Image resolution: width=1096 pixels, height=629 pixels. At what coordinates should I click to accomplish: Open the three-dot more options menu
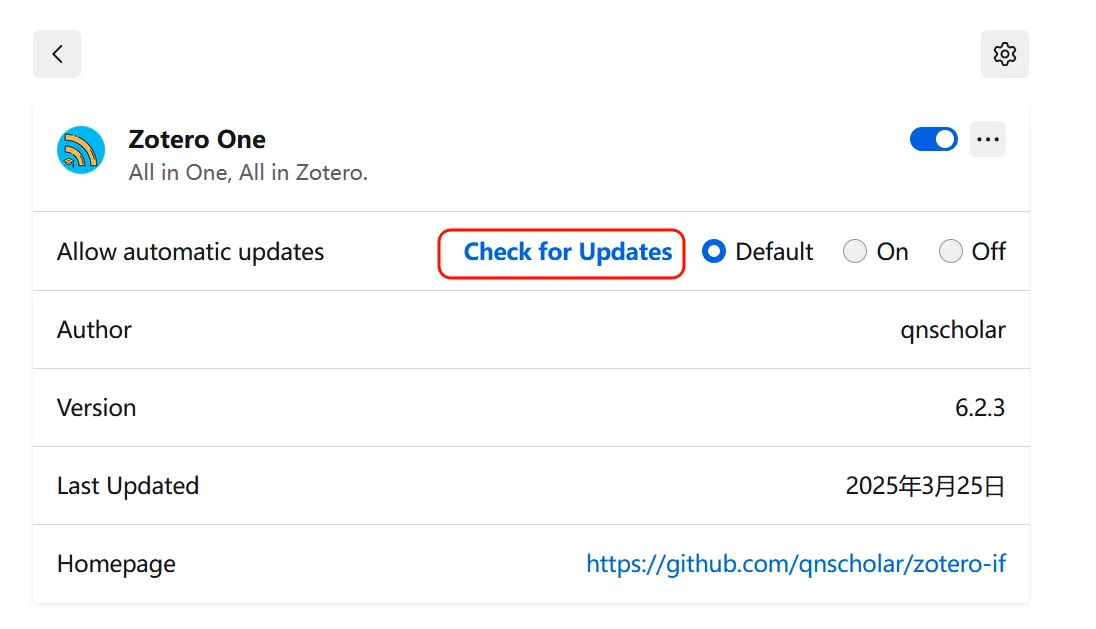click(x=988, y=139)
